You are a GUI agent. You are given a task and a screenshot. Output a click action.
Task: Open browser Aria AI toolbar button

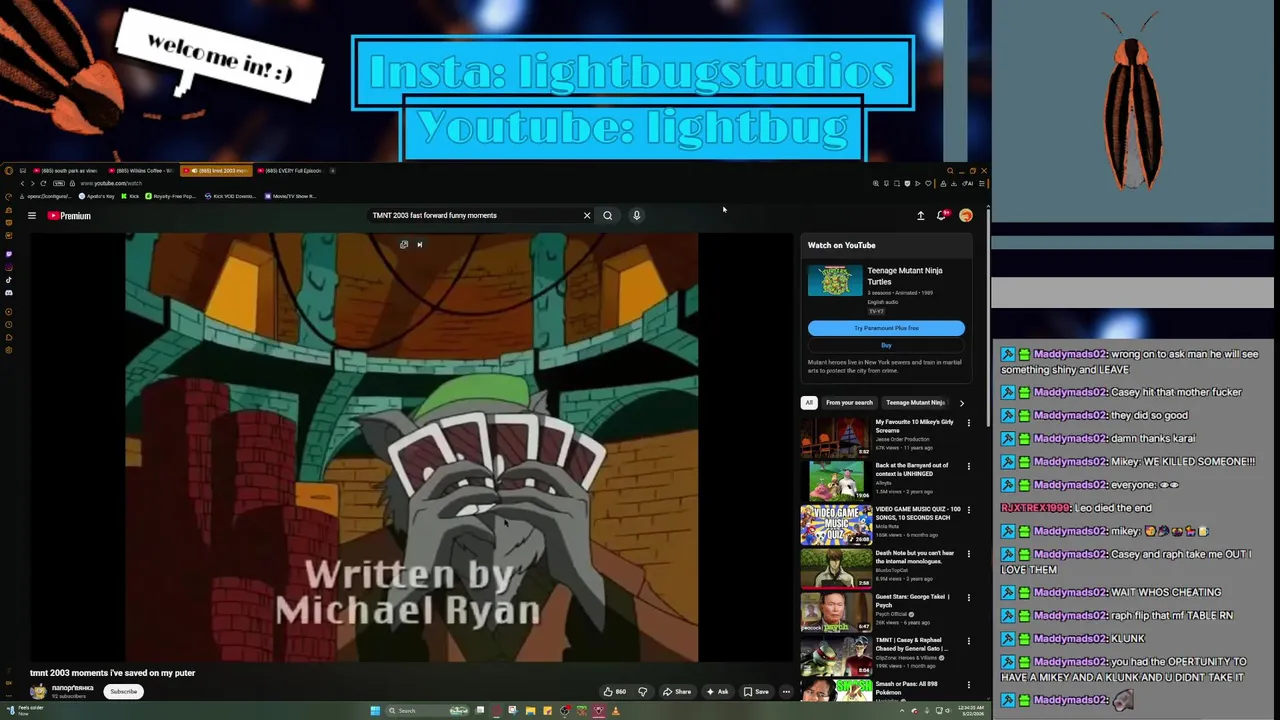pos(967,183)
